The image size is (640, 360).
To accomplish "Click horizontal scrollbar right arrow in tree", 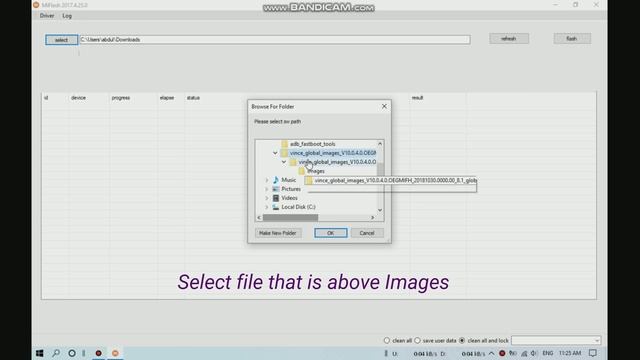I will (x=372, y=218).
